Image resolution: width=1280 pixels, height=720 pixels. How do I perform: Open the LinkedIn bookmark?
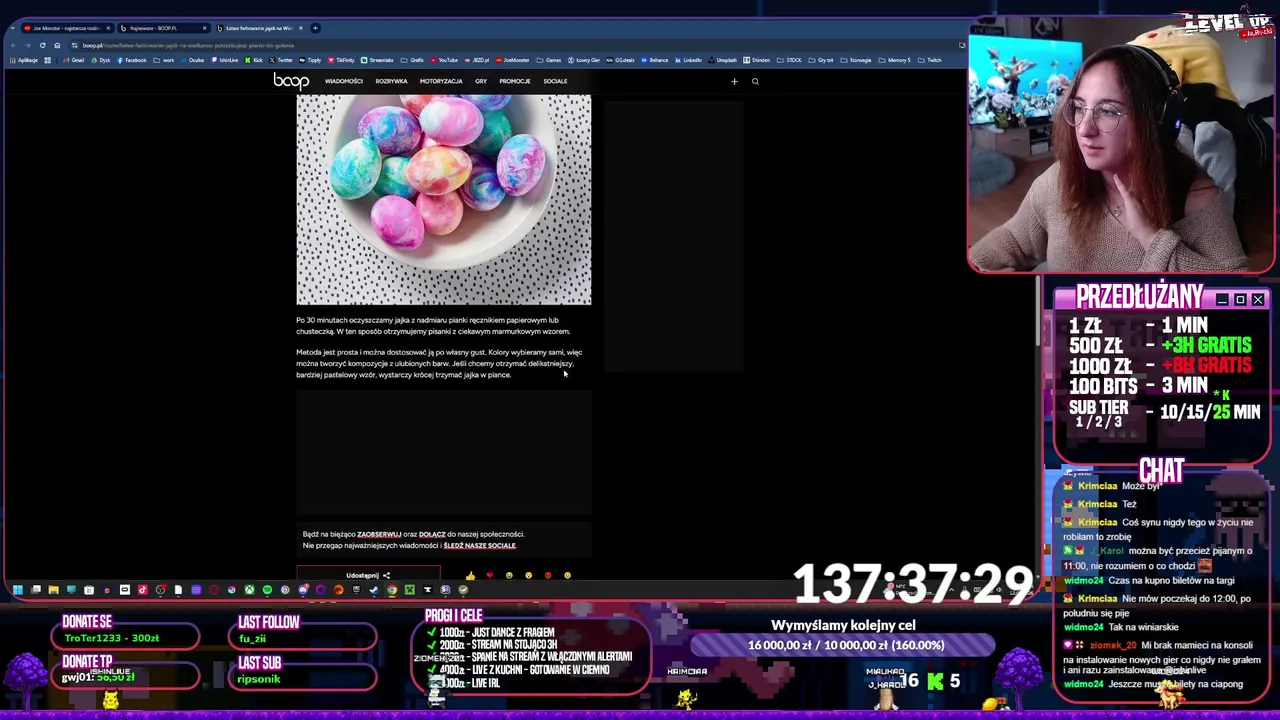[x=688, y=60]
